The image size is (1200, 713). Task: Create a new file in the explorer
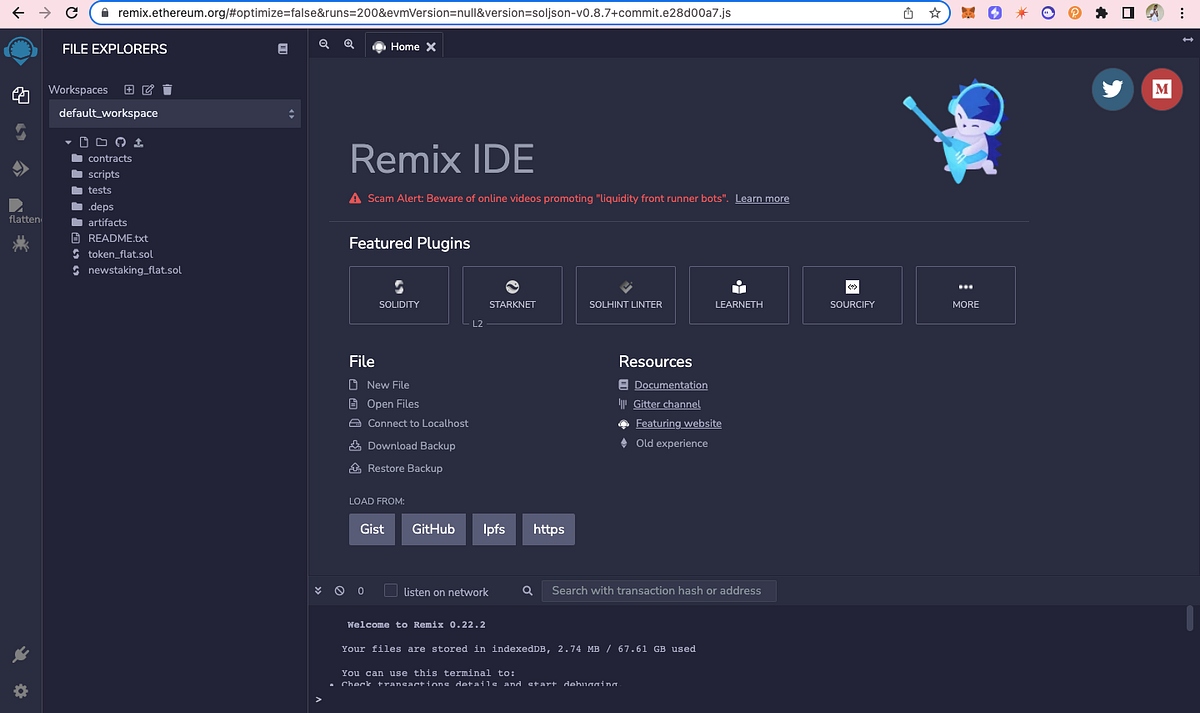pos(83,142)
